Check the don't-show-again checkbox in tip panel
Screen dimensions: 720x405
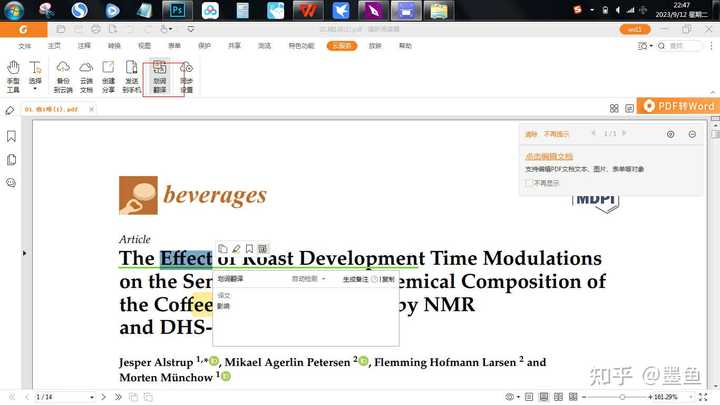(x=529, y=183)
